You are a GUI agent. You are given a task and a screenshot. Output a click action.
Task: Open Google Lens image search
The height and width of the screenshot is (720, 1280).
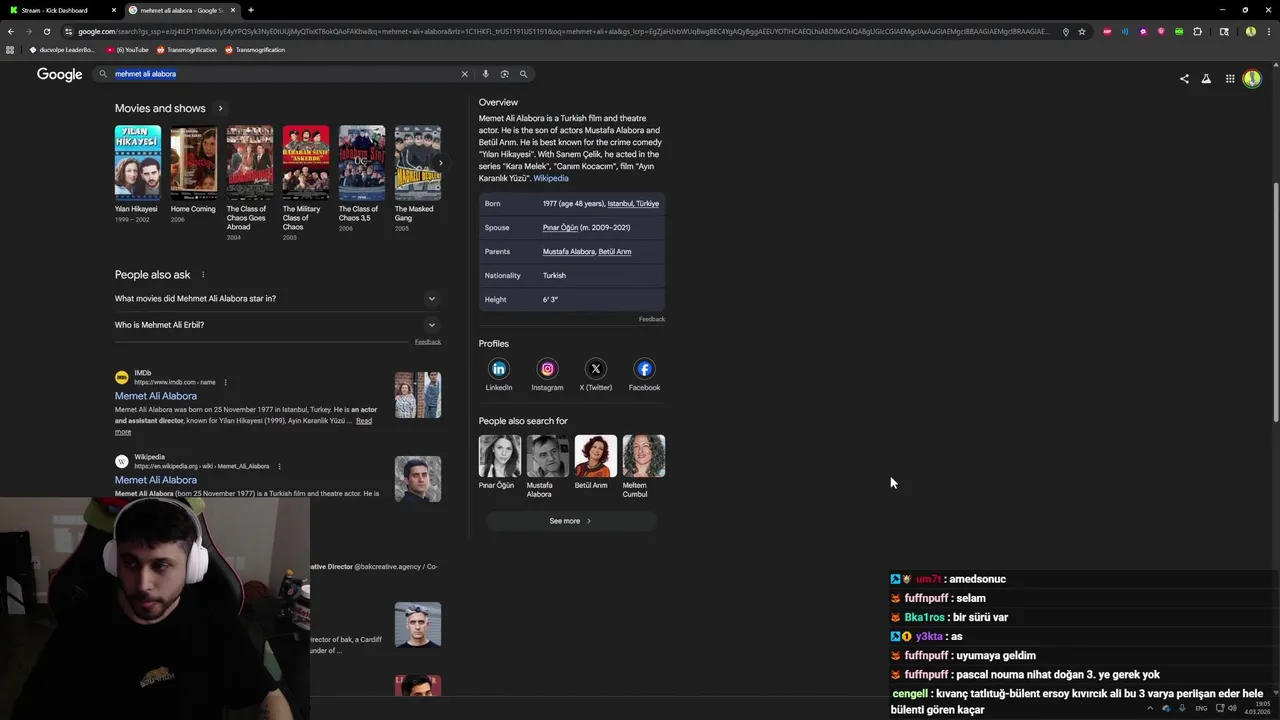click(504, 74)
